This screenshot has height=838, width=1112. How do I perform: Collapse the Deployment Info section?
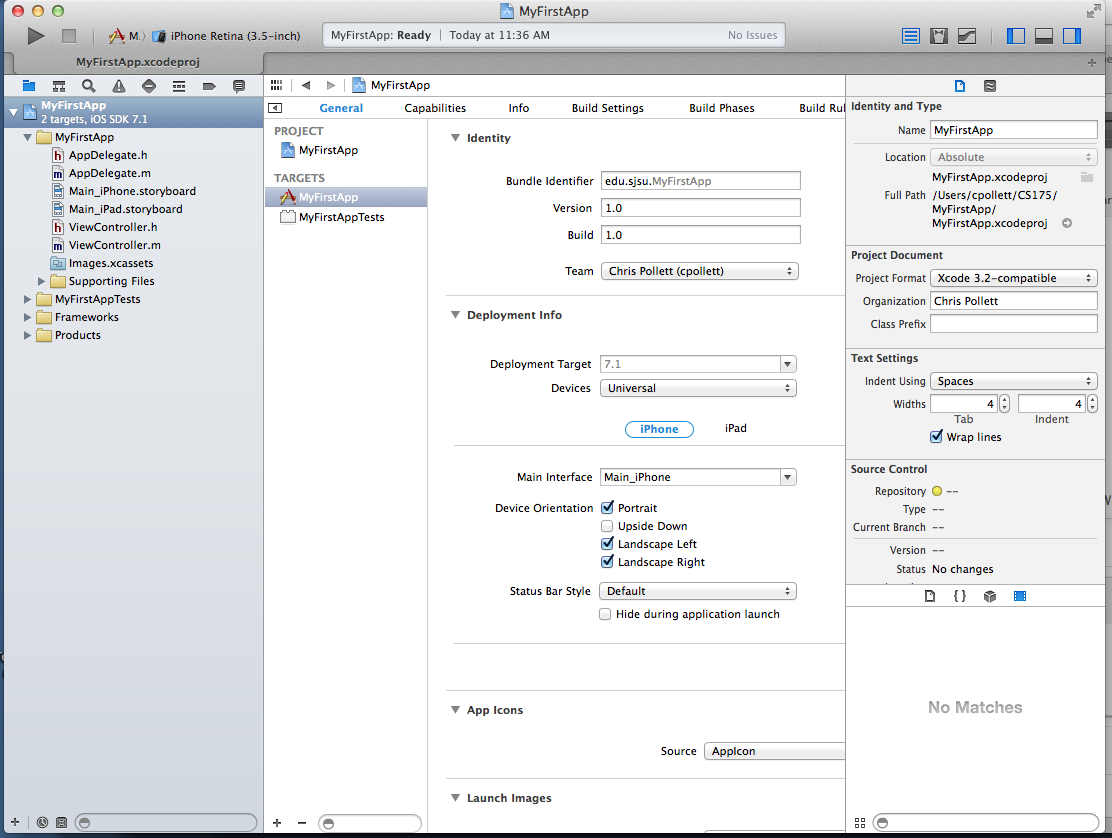(x=455, y=315)
